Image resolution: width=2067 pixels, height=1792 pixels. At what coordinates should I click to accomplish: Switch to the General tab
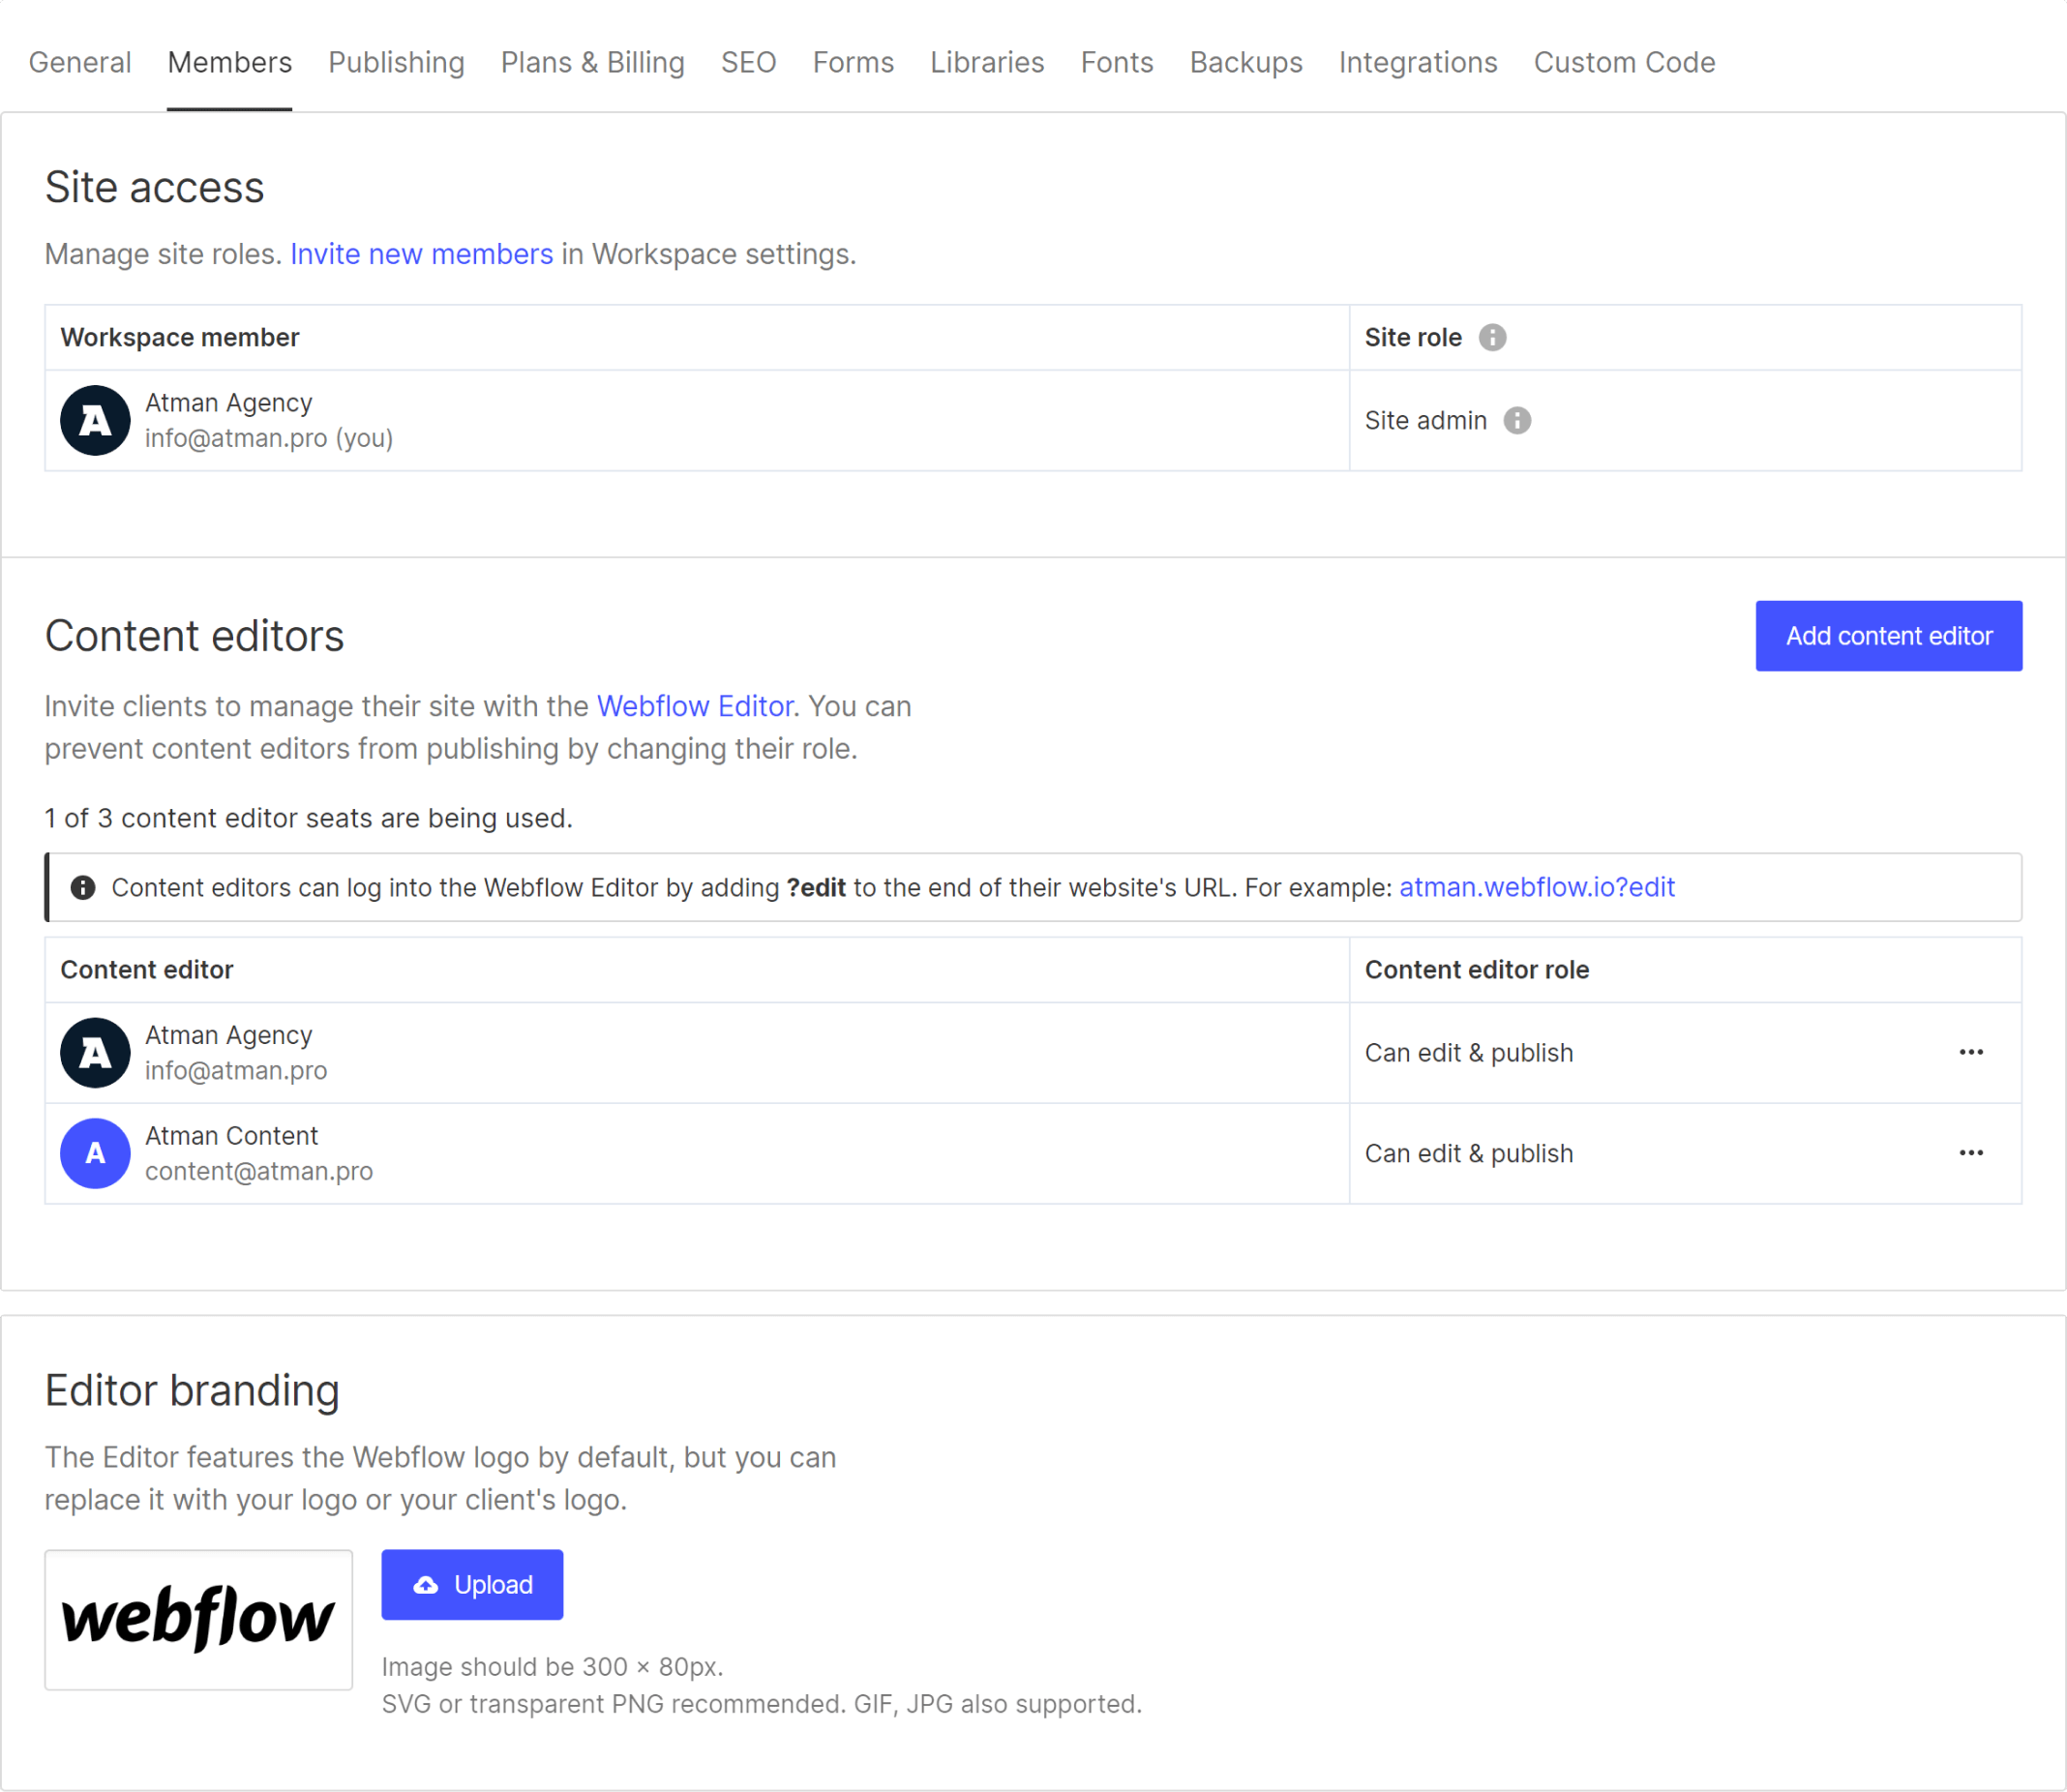tap(79, 62)
